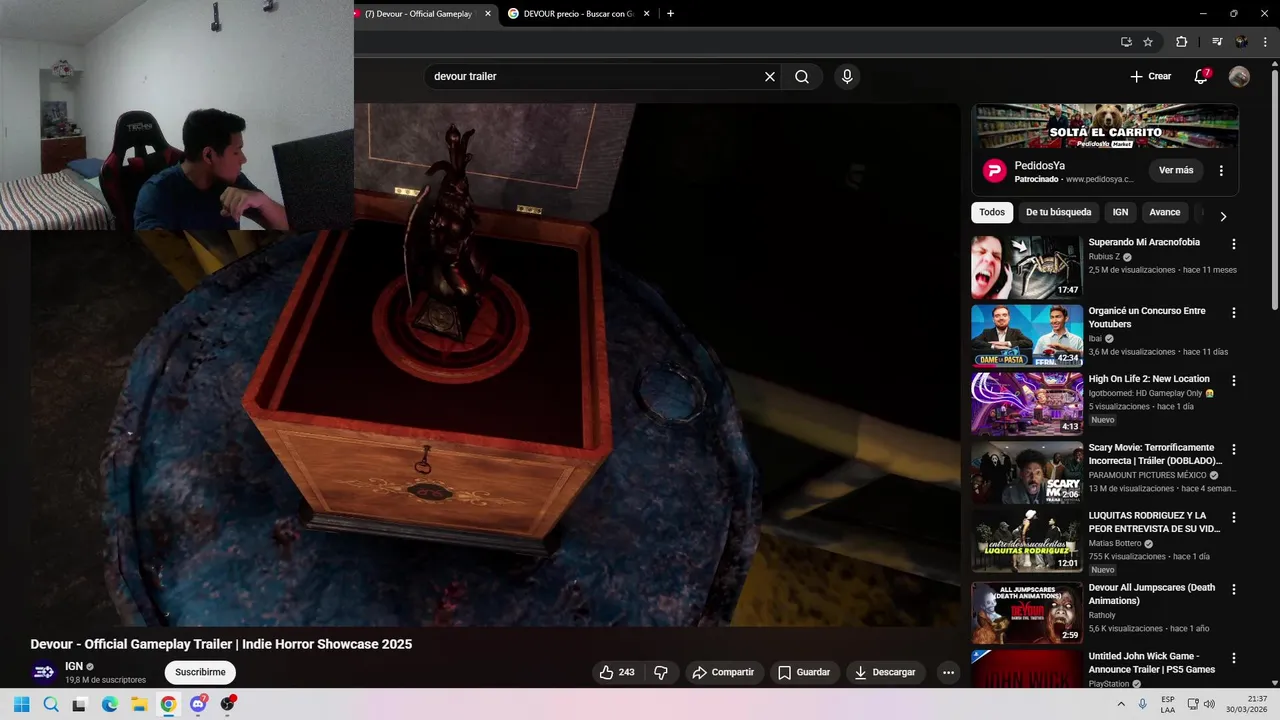This screenshot has width=1280, height=720.
Task: Open options menu for Devour All Jumpscares
Action: tap(1233, 590)
